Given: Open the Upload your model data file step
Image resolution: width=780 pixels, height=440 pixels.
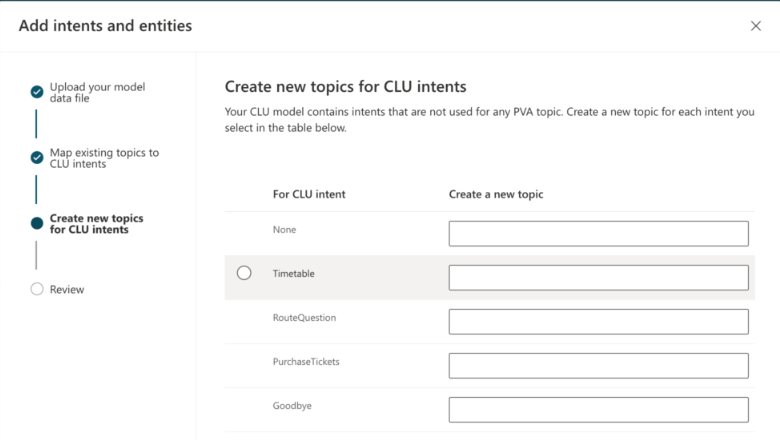Looking at the screenshot, I should 97,92.
